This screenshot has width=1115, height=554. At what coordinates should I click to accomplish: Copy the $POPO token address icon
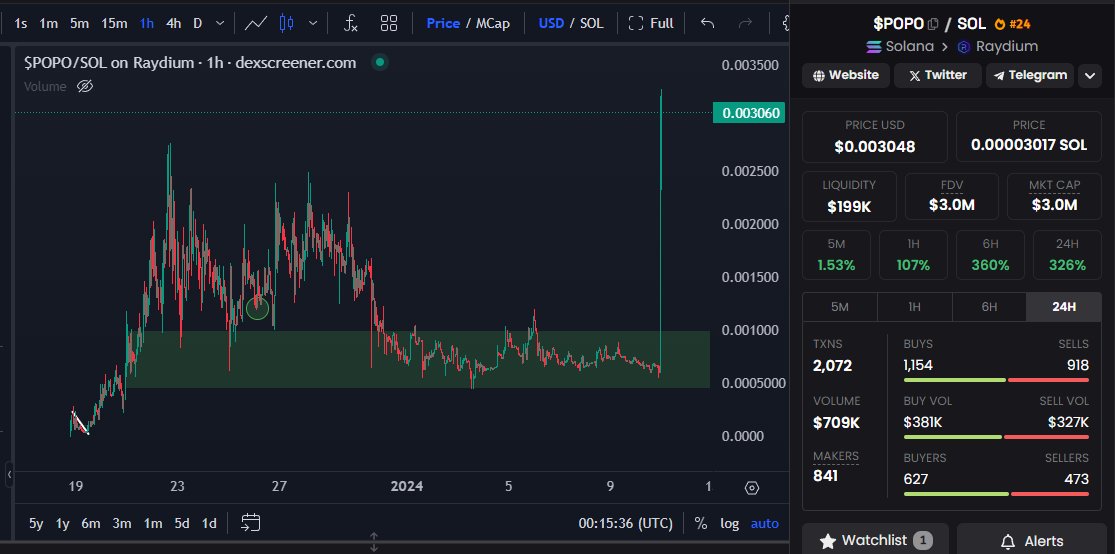click(933, 24)
